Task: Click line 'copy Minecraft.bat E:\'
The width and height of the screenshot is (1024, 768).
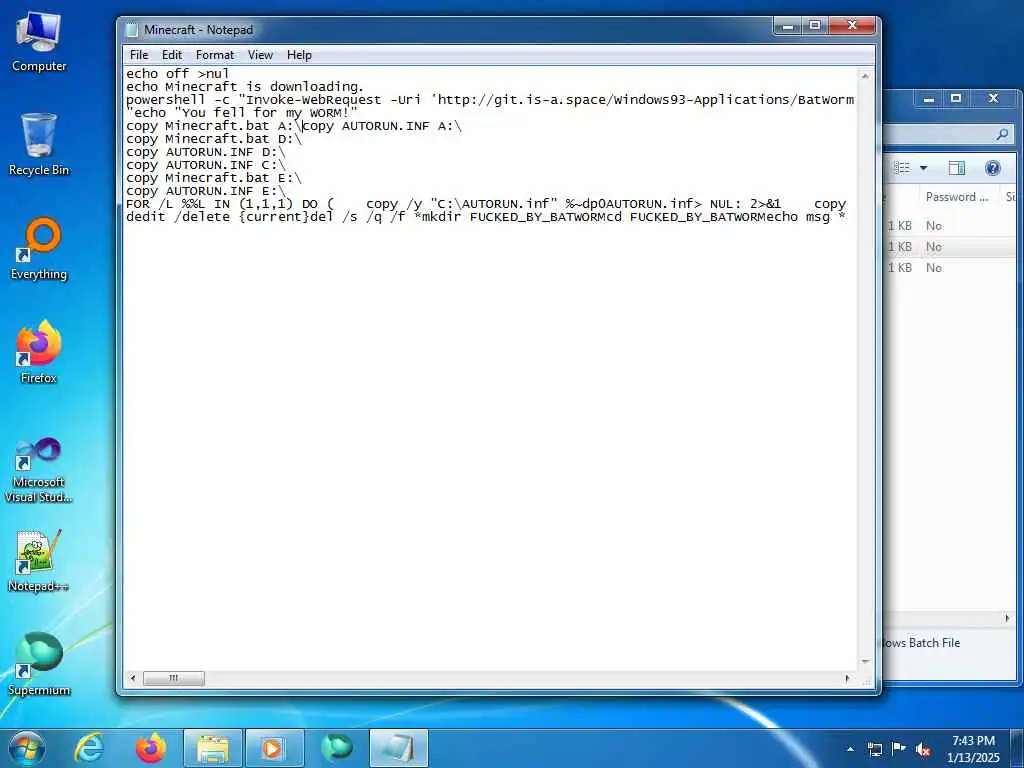Action: point(214,178)
